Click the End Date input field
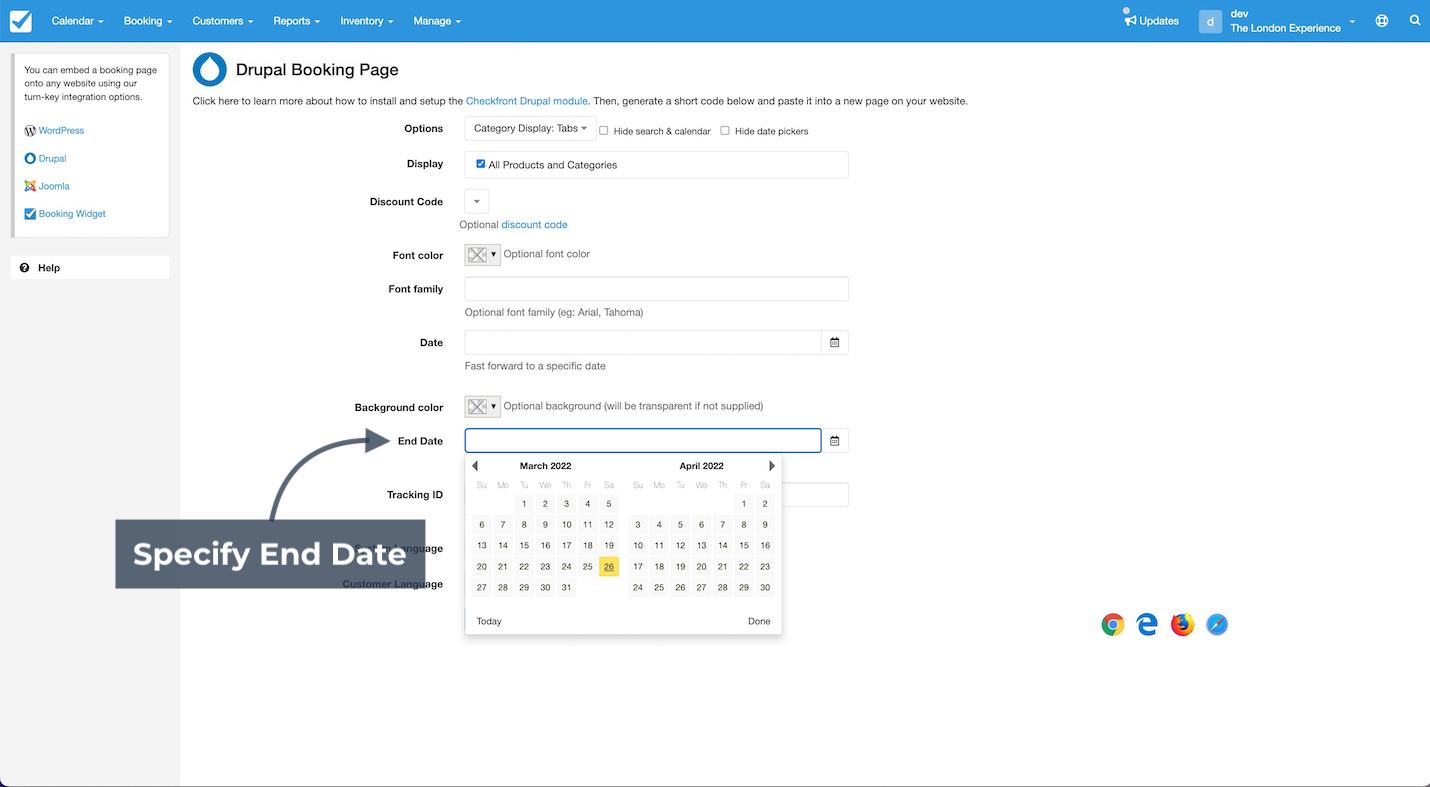The height and width of the screenshot is (787, 1430). tap(643, 440)
